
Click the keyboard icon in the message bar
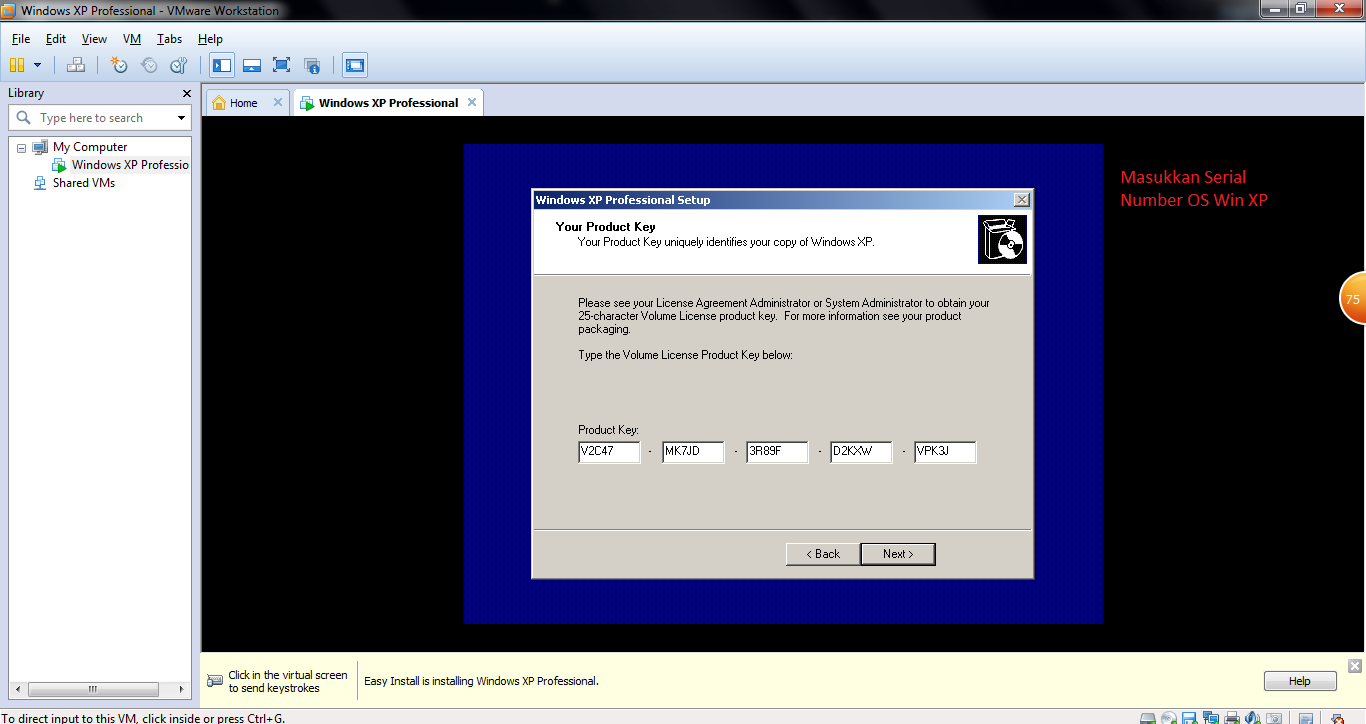point(215,681)
